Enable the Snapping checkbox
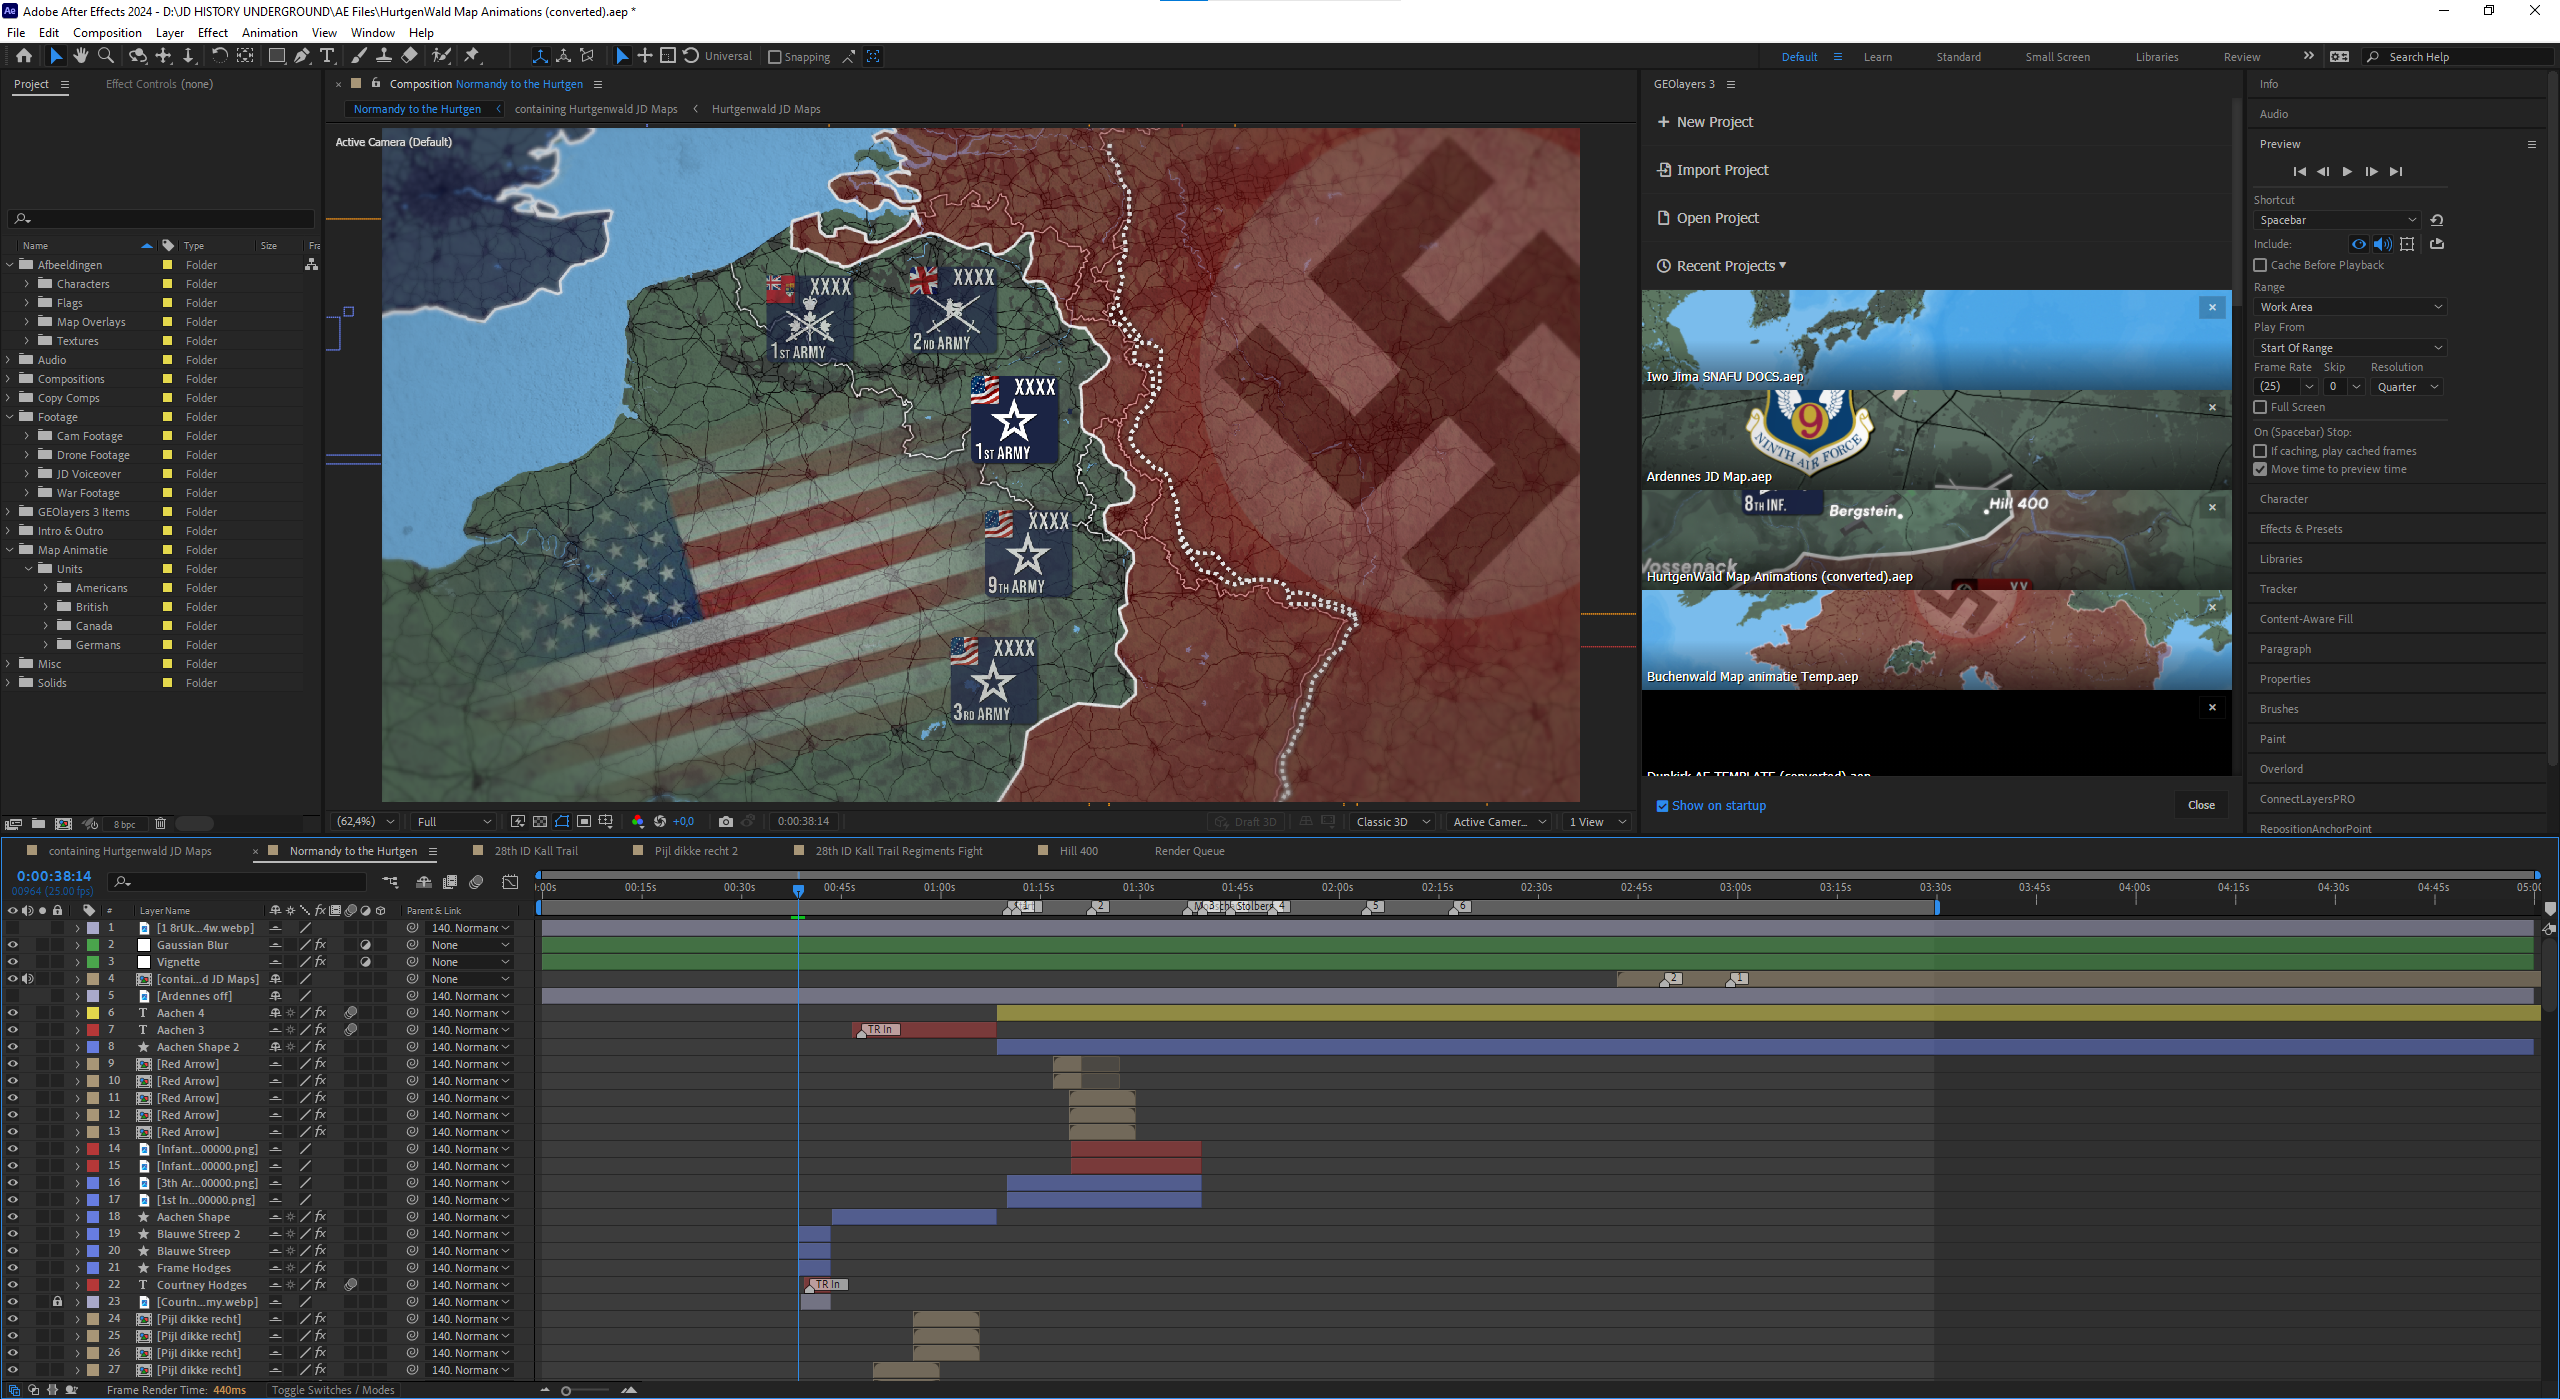Viewport: 2560px width, 1399px height. coord(774,57)
